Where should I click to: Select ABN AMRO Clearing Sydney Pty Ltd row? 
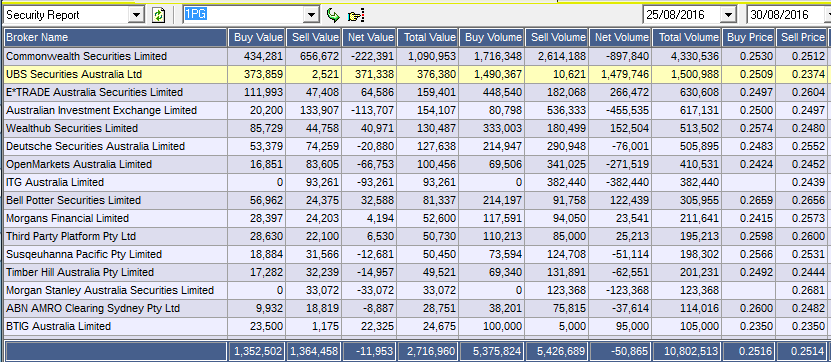(x=416, y=308)
